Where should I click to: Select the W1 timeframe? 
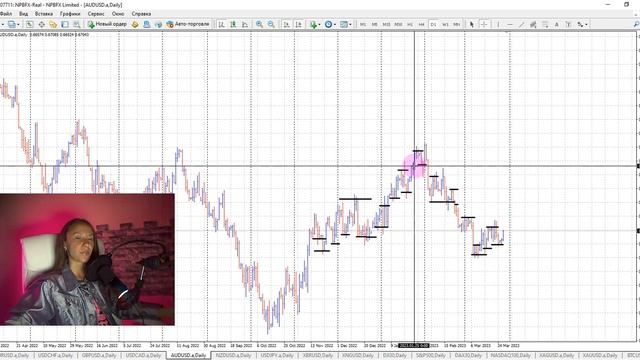click(445, 24)
